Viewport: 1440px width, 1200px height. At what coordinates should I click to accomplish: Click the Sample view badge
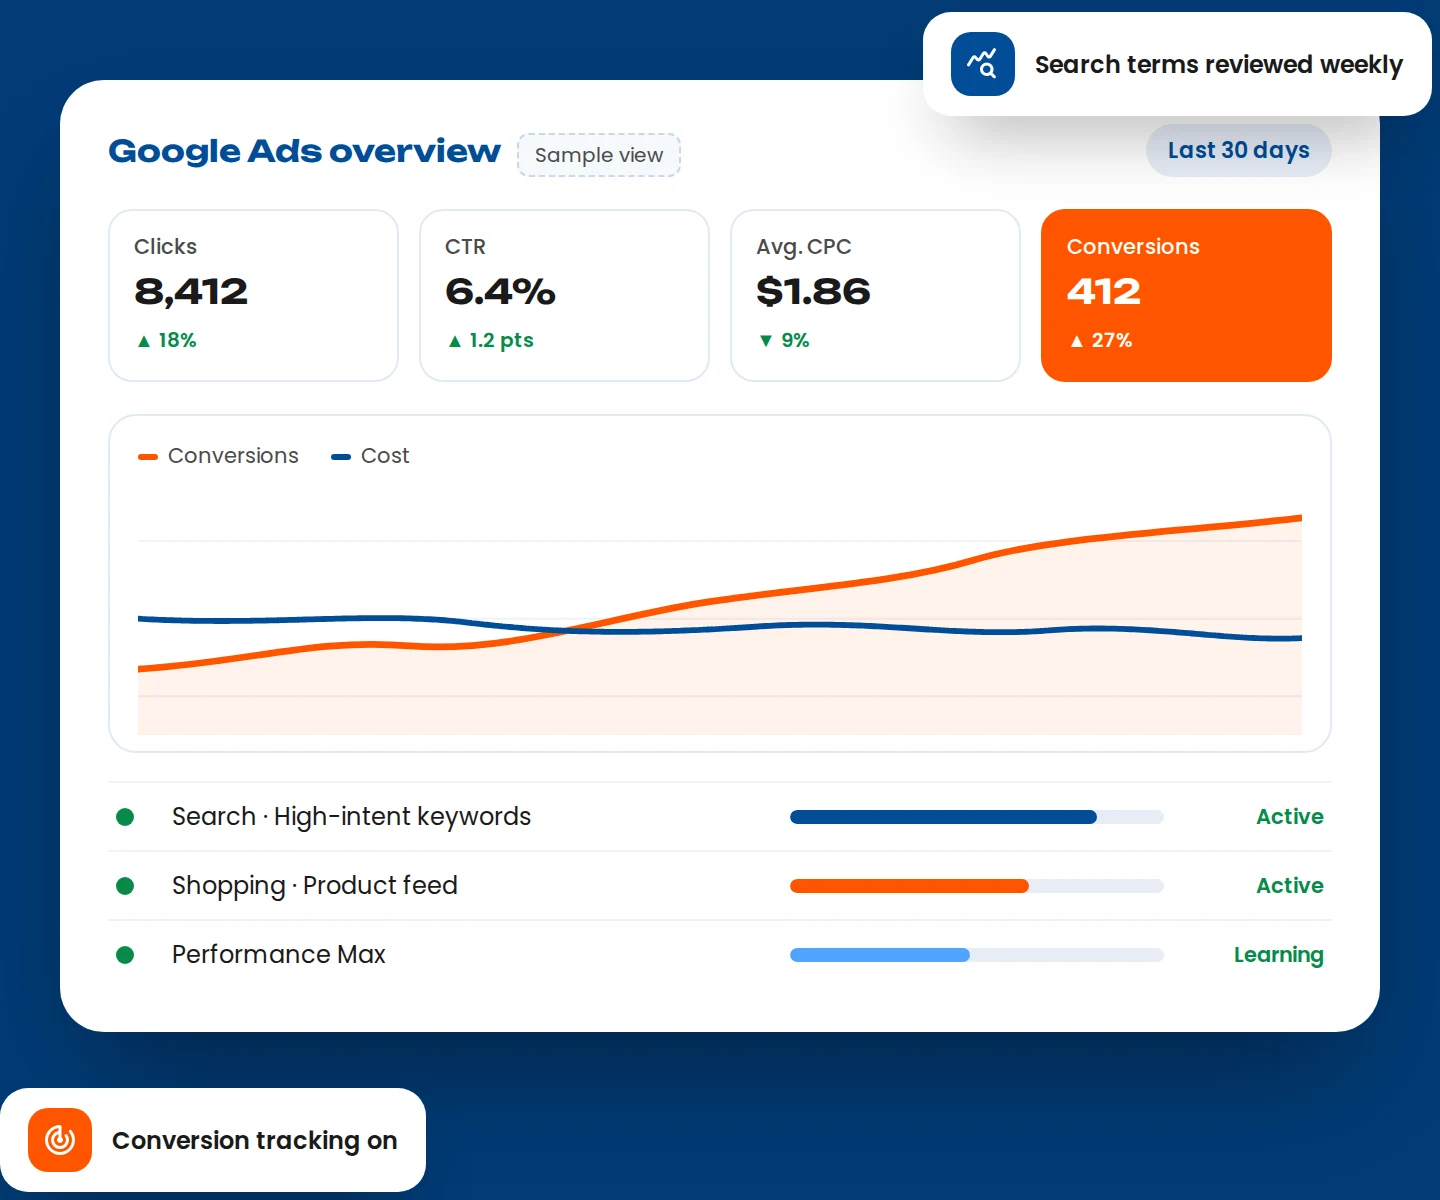click(599, 155)
